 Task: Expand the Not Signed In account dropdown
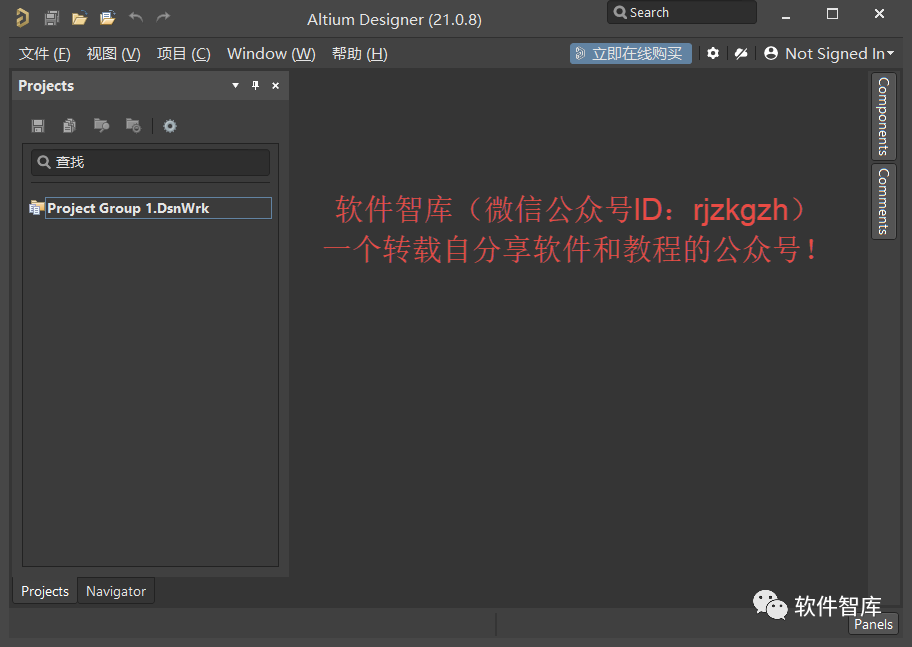tap(829, 54)
